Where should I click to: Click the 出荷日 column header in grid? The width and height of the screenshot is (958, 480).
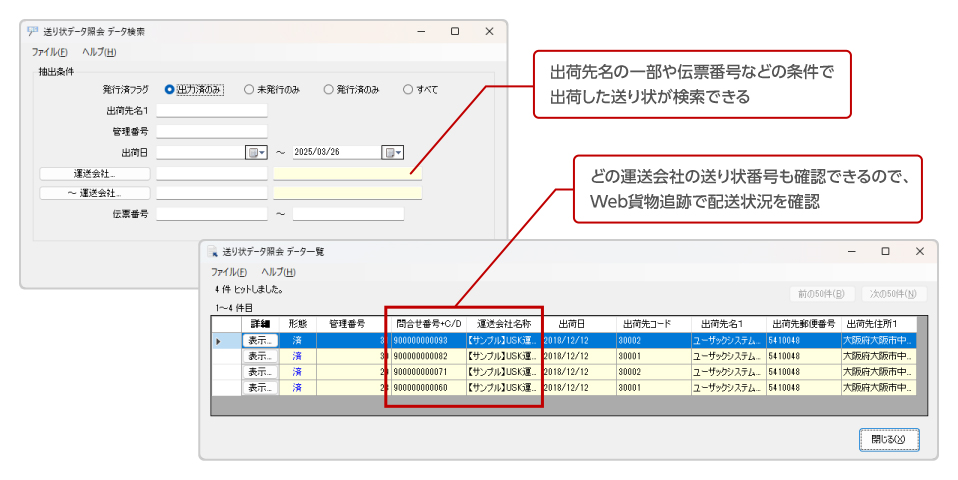pyautogui.click(x=571, y=324)
